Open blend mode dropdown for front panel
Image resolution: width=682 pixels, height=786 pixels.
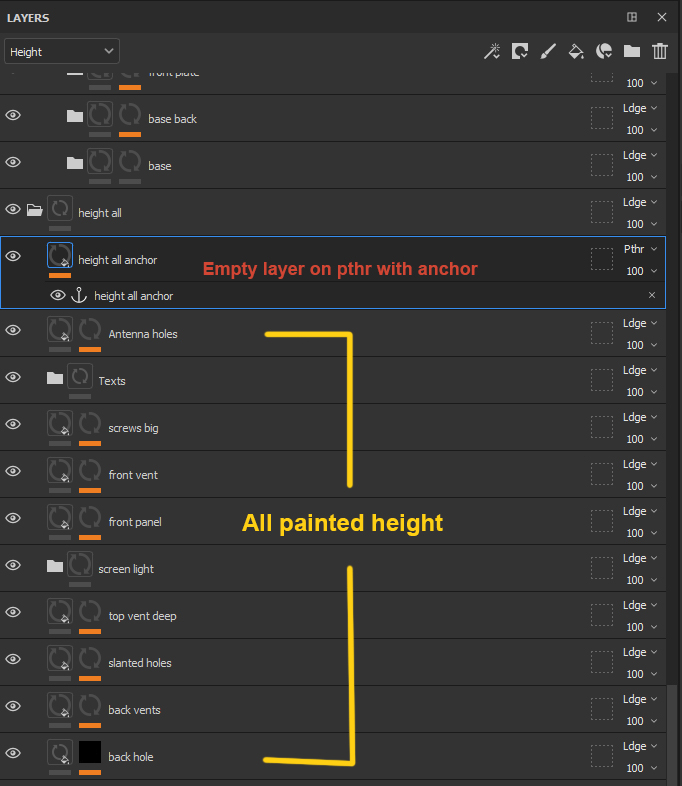click(x=640, y=511)
